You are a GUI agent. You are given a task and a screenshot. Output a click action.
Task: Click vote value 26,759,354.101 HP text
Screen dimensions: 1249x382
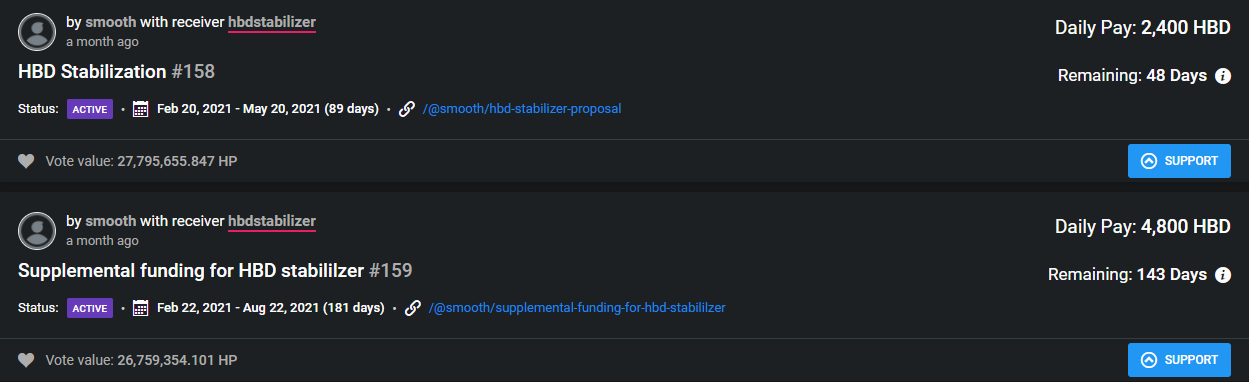pyautogui.click(x=141, y=360)
